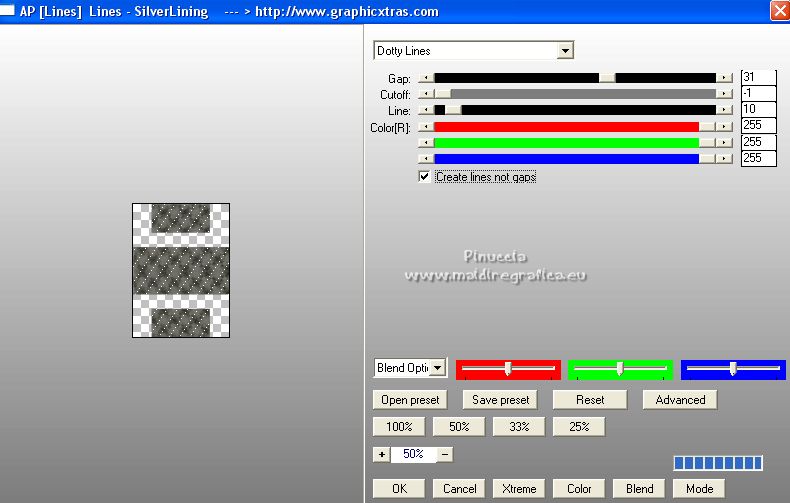Click the Blend button
This screenshot has width=790, height=503.
tap(639, 488)
